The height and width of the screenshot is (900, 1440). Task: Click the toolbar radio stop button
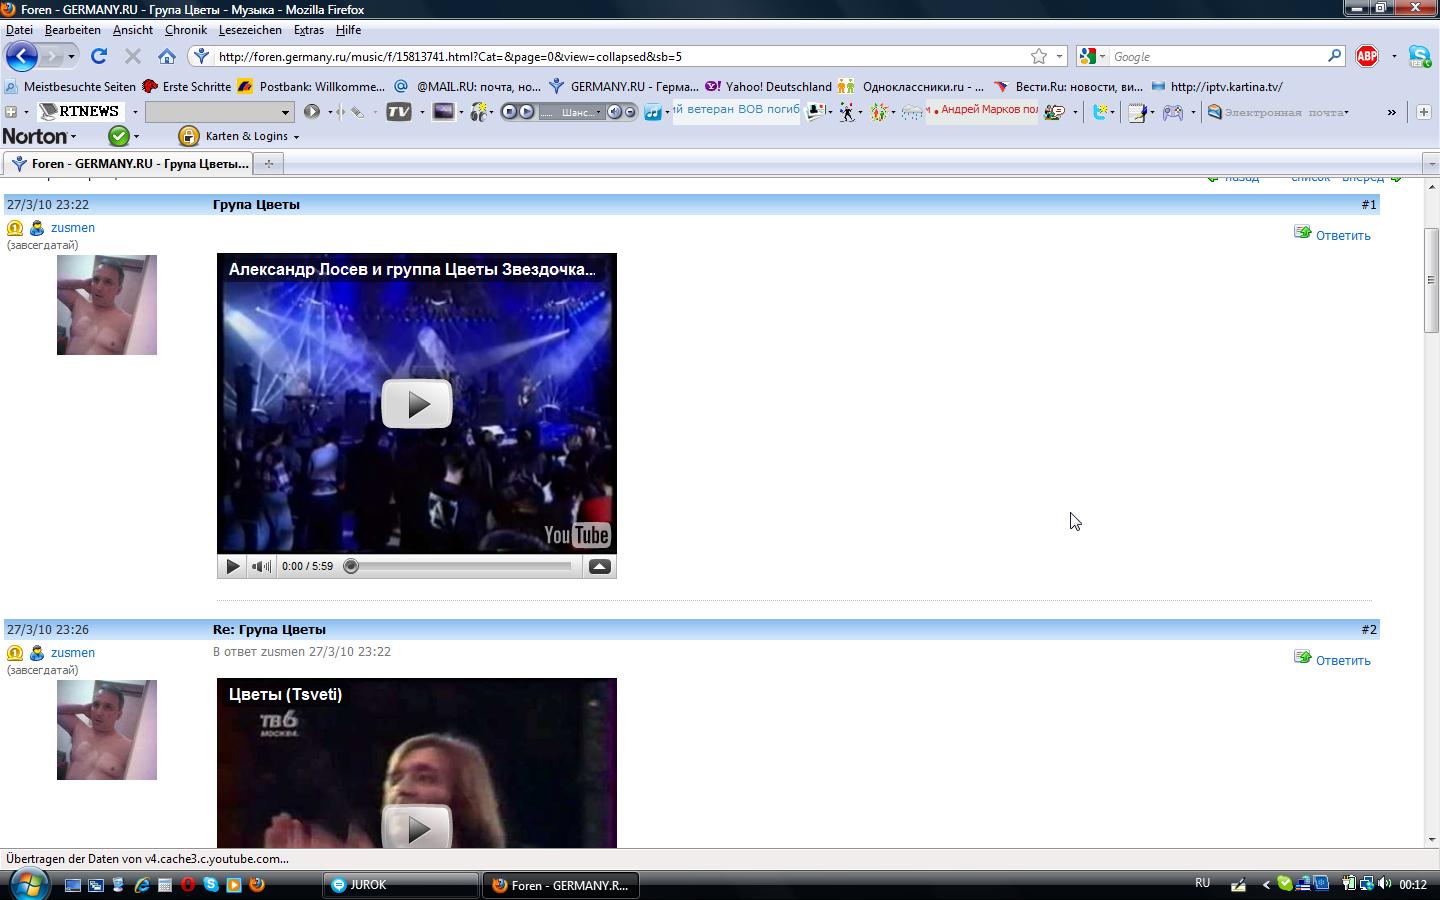(x=509, y=111)
